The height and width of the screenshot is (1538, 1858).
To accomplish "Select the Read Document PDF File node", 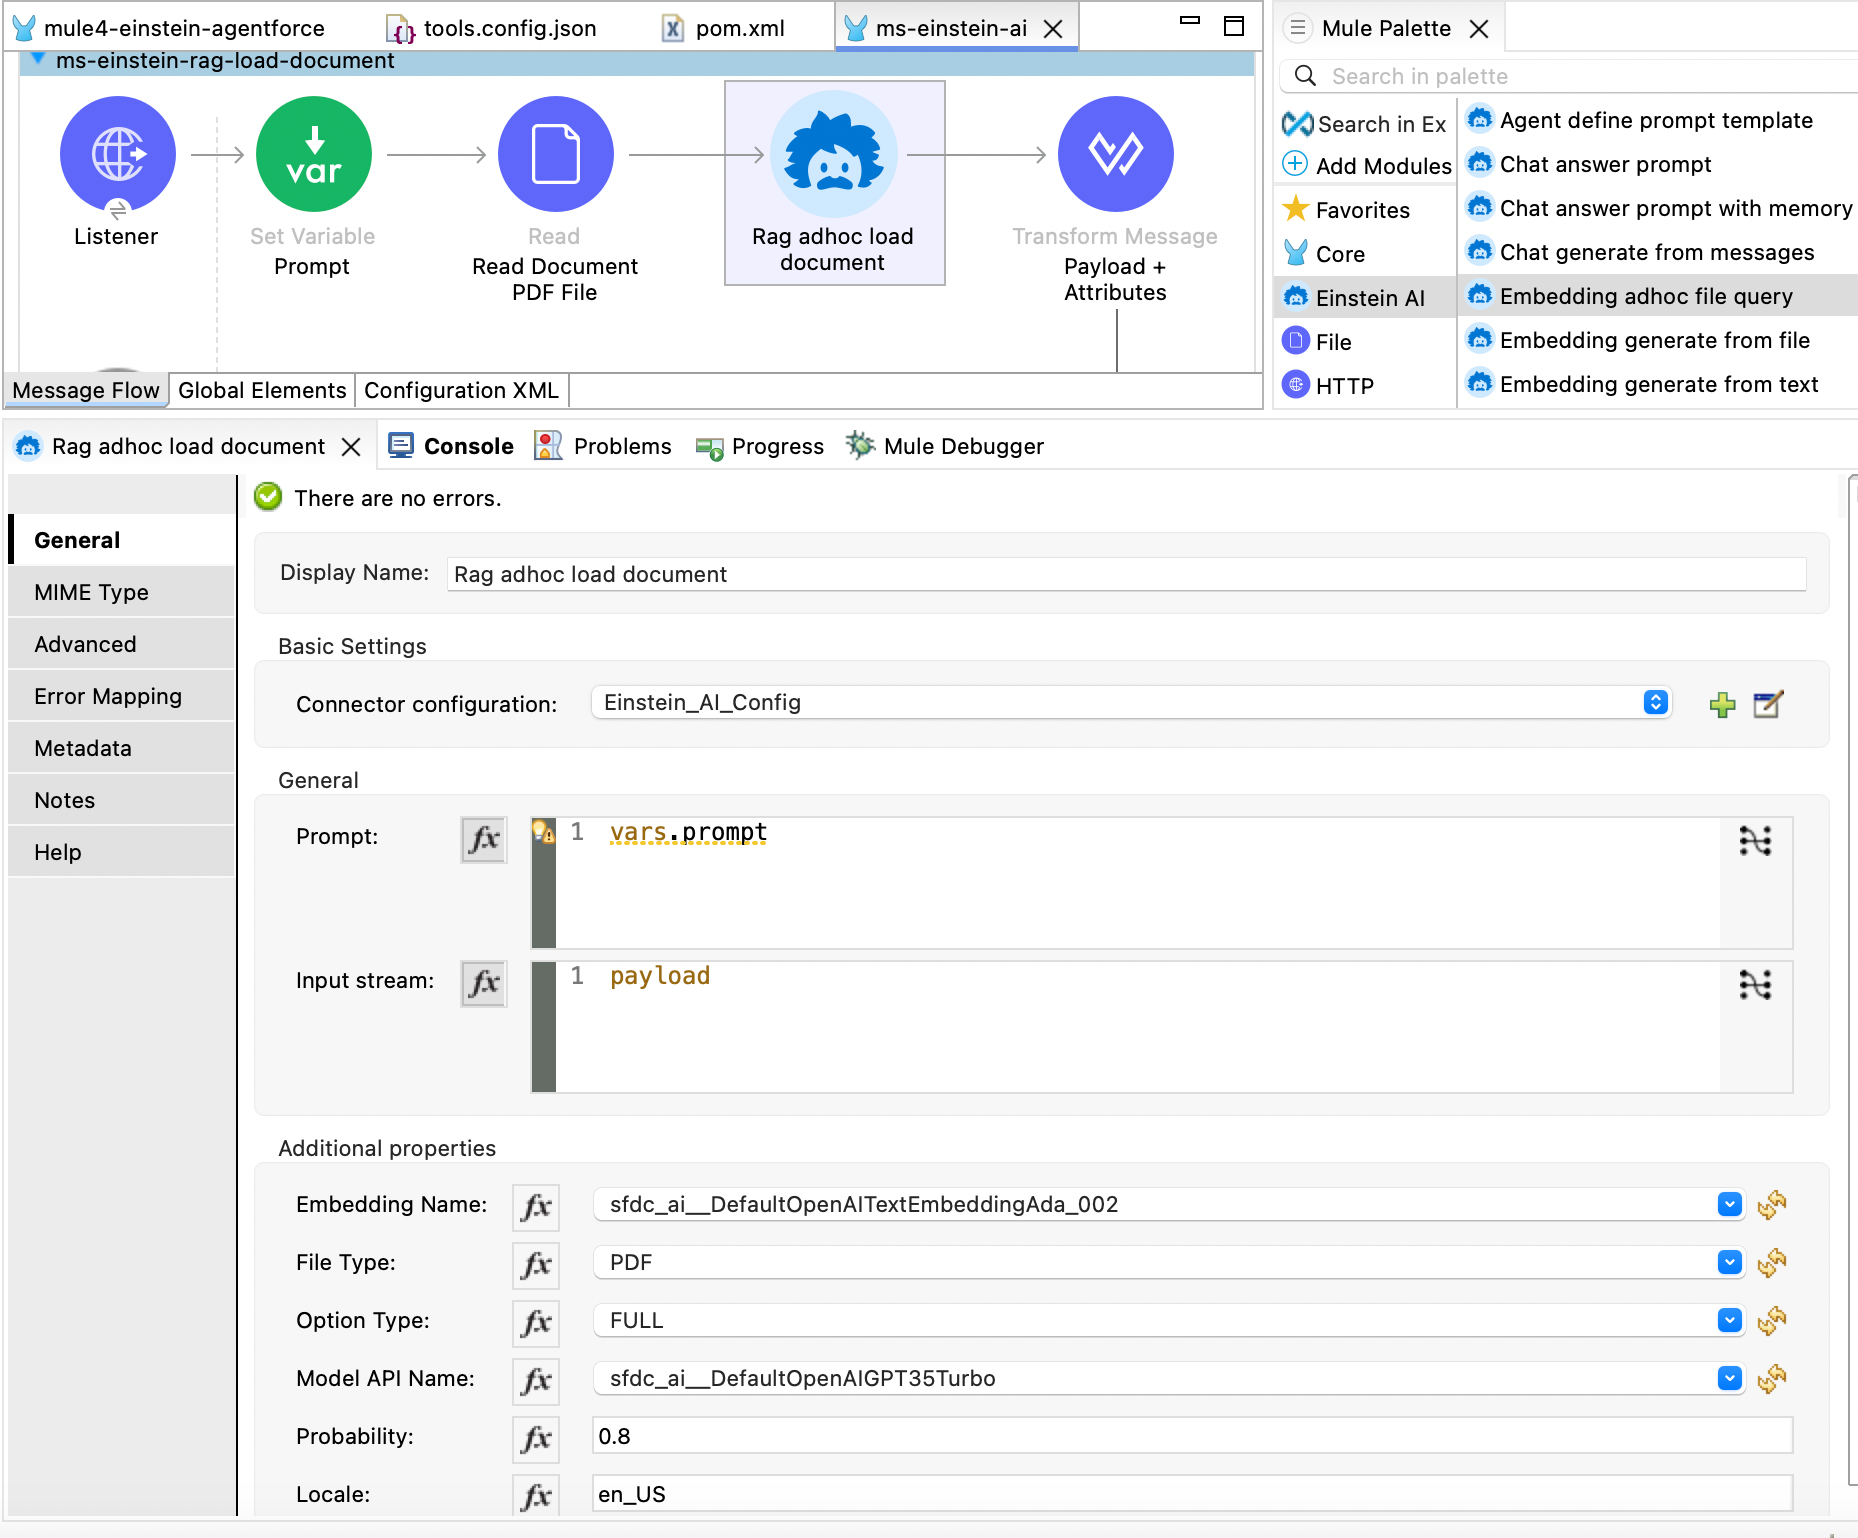I will [x=555, y=154].
